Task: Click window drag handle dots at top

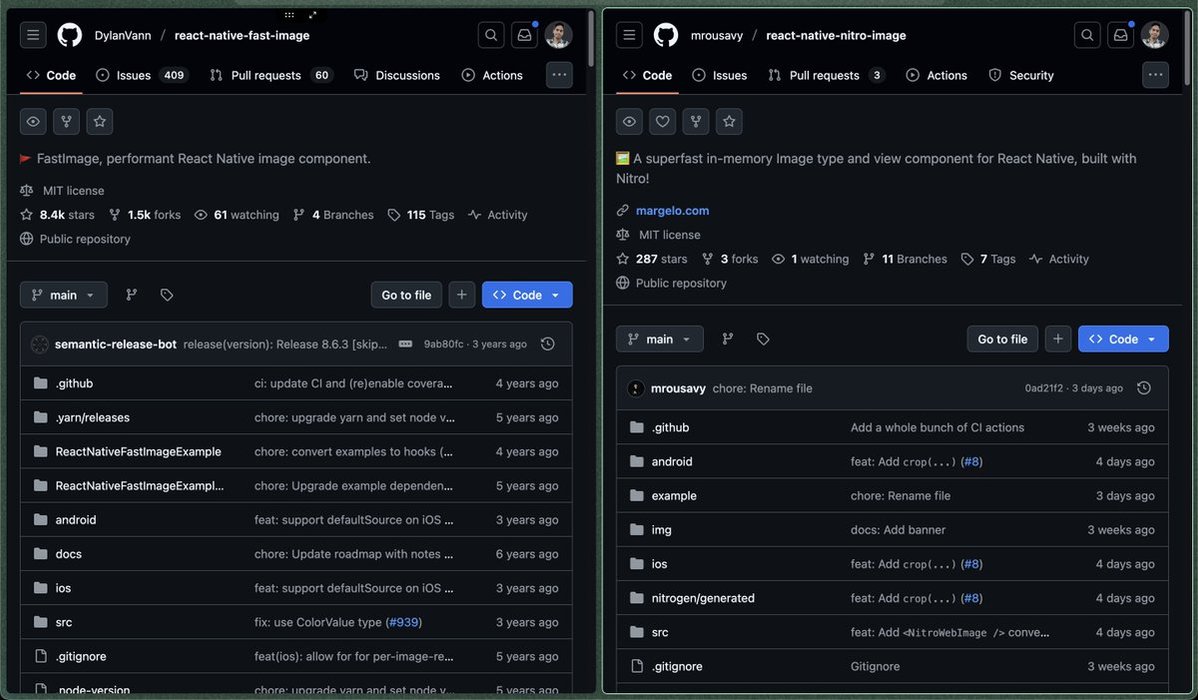Action: tap(289, 15)
